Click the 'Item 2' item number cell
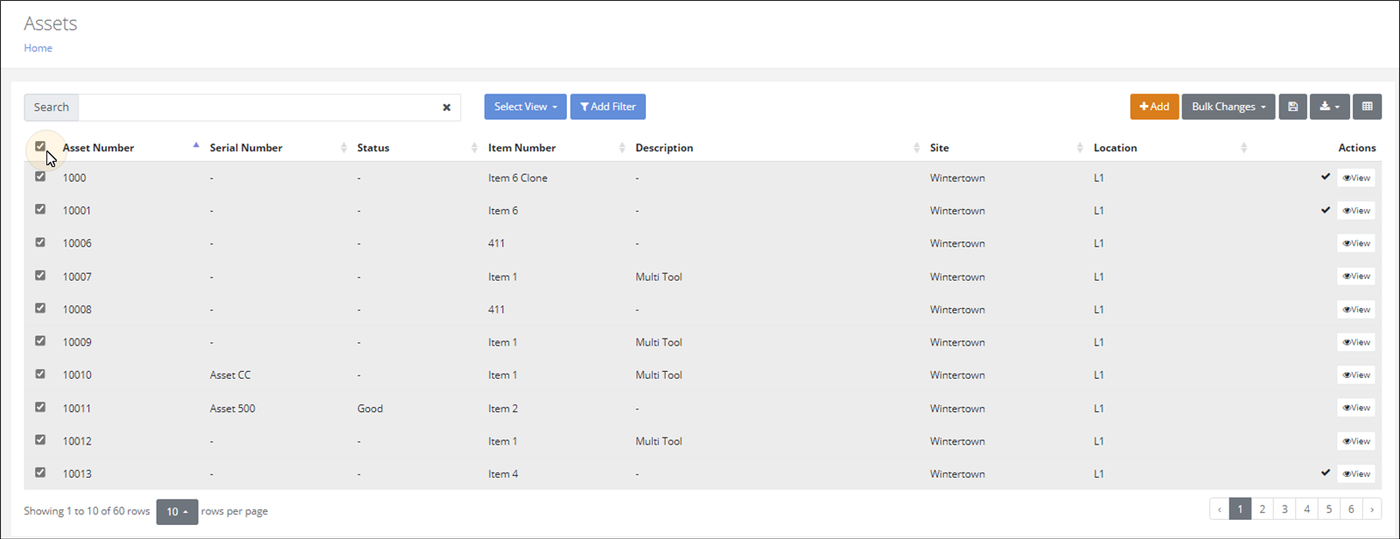Viewport: 1400px width, 539px height. (x=503, y=408)
